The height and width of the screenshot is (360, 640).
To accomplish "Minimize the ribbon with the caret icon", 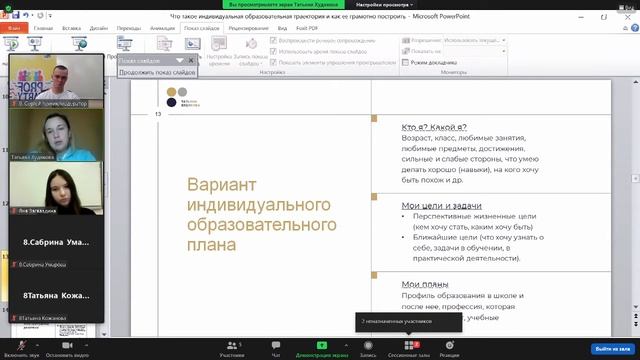I will pos(625,28).
